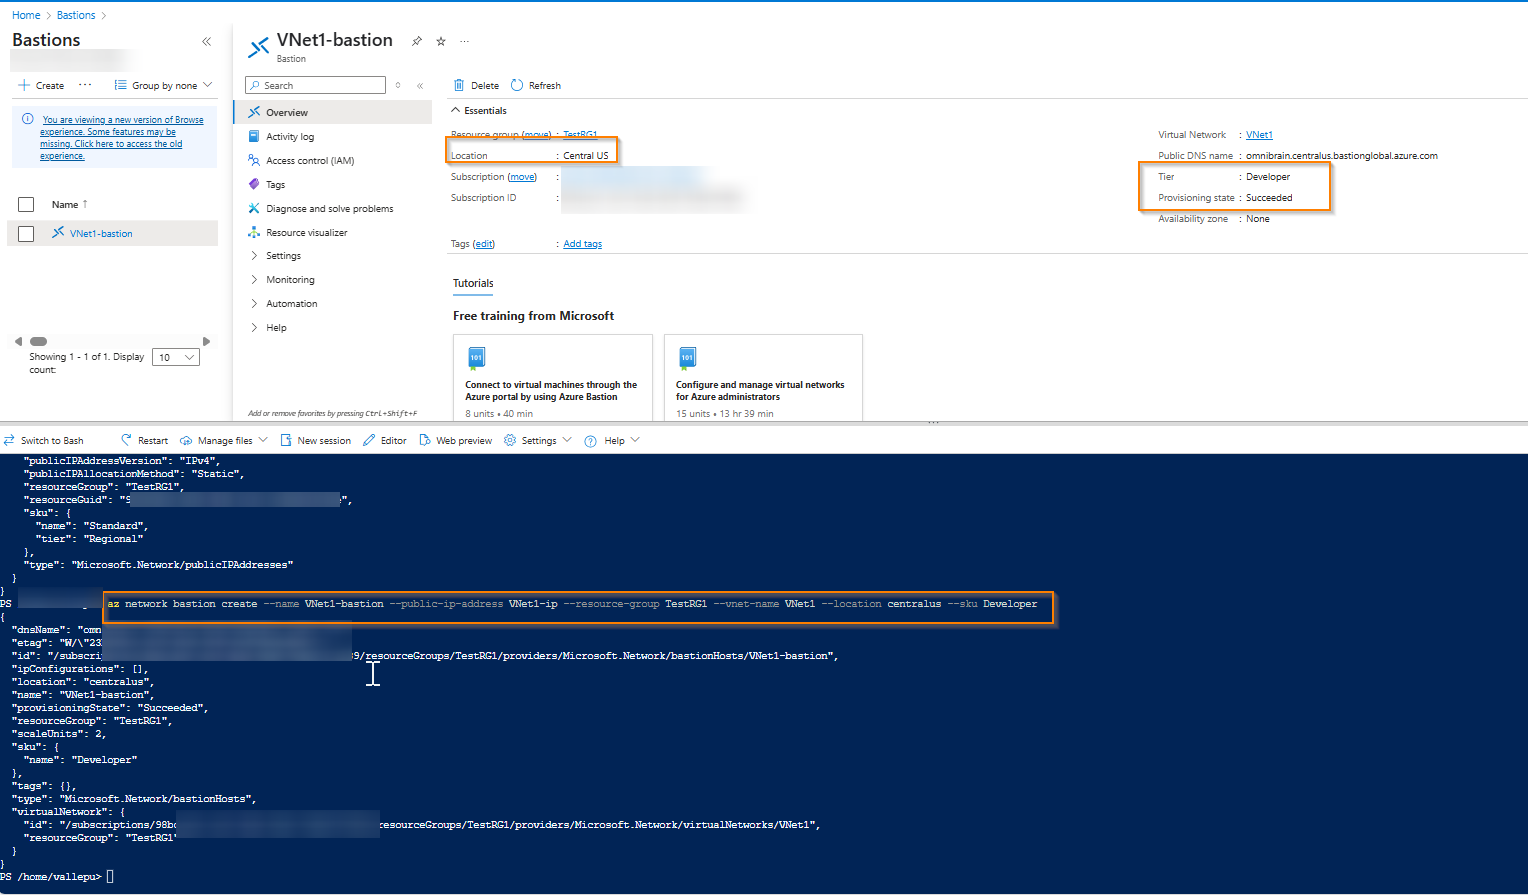The width and height of the screenshot is (1528, 895).
Task: Follow the VNet1 virtual network link
Action: tap(1259, 135)
